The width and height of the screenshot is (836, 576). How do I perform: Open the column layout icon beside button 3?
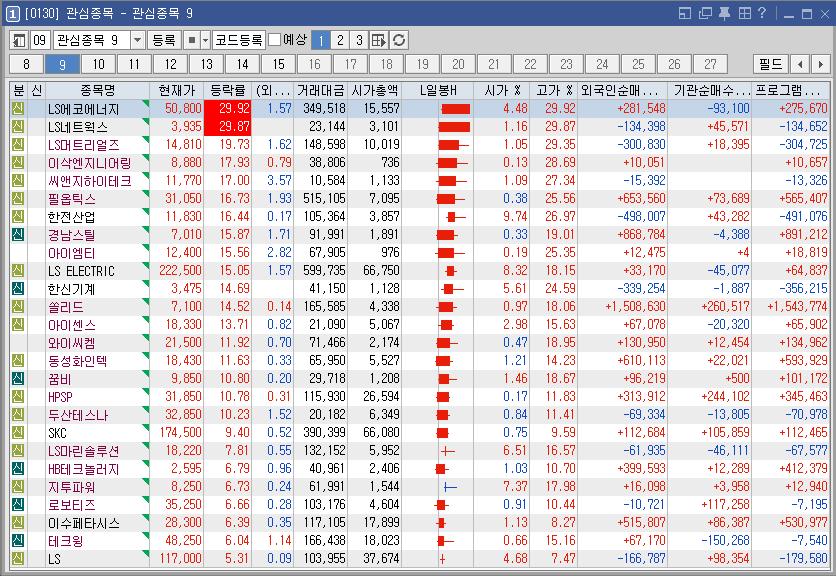[x=379, y=40]
